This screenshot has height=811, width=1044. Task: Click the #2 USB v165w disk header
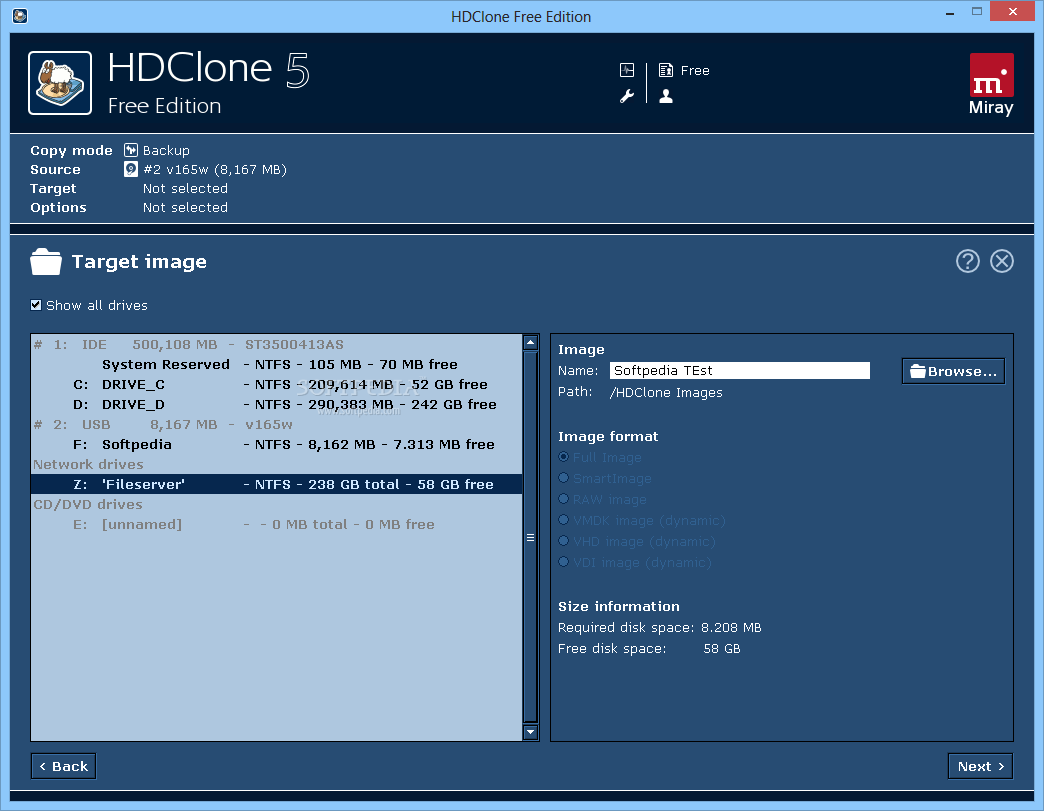[277, 424]
